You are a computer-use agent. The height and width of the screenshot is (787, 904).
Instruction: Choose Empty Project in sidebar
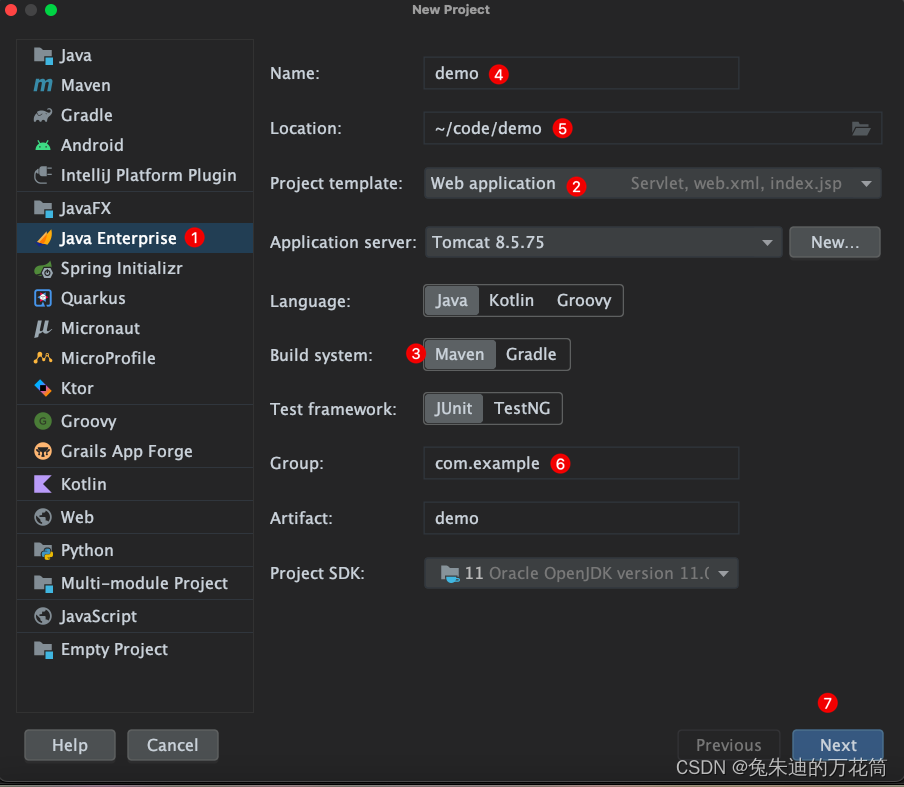coord(135,650)
